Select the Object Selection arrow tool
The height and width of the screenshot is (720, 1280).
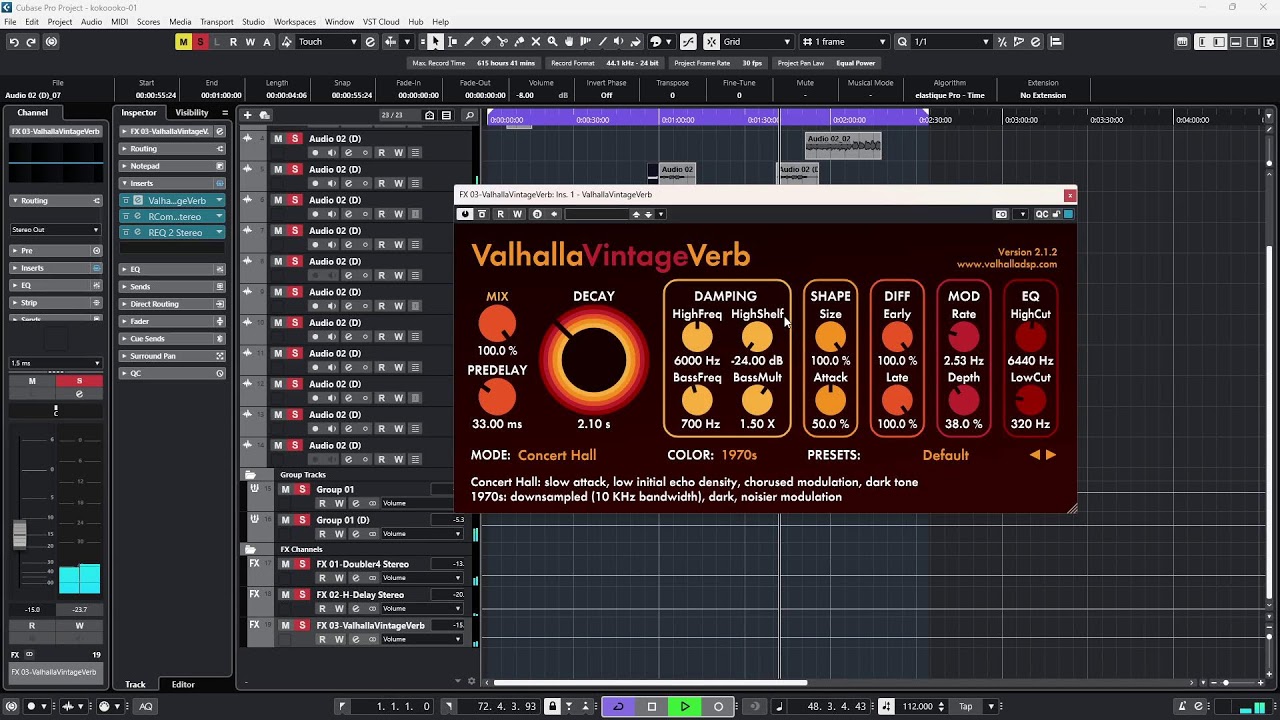tap(435, 42)
